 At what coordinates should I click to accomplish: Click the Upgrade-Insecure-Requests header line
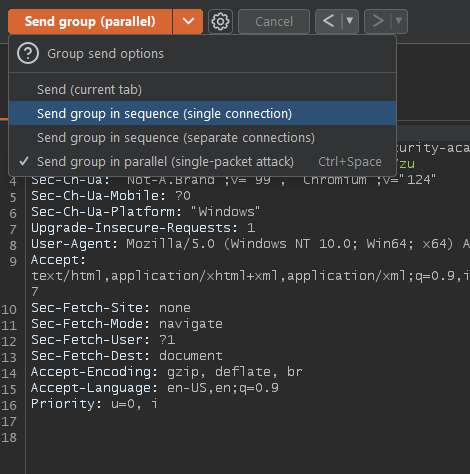(143, 228)
